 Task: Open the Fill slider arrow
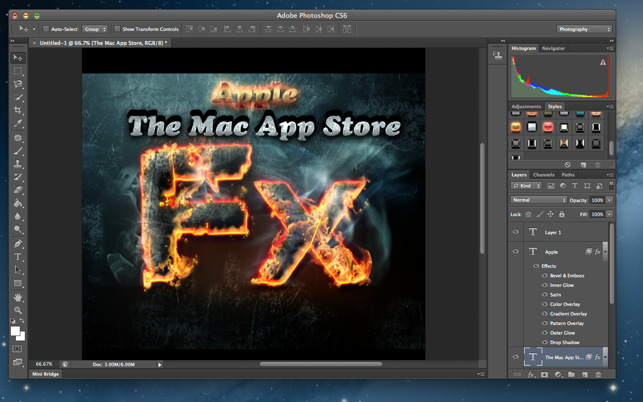click(x=609, y=214)
